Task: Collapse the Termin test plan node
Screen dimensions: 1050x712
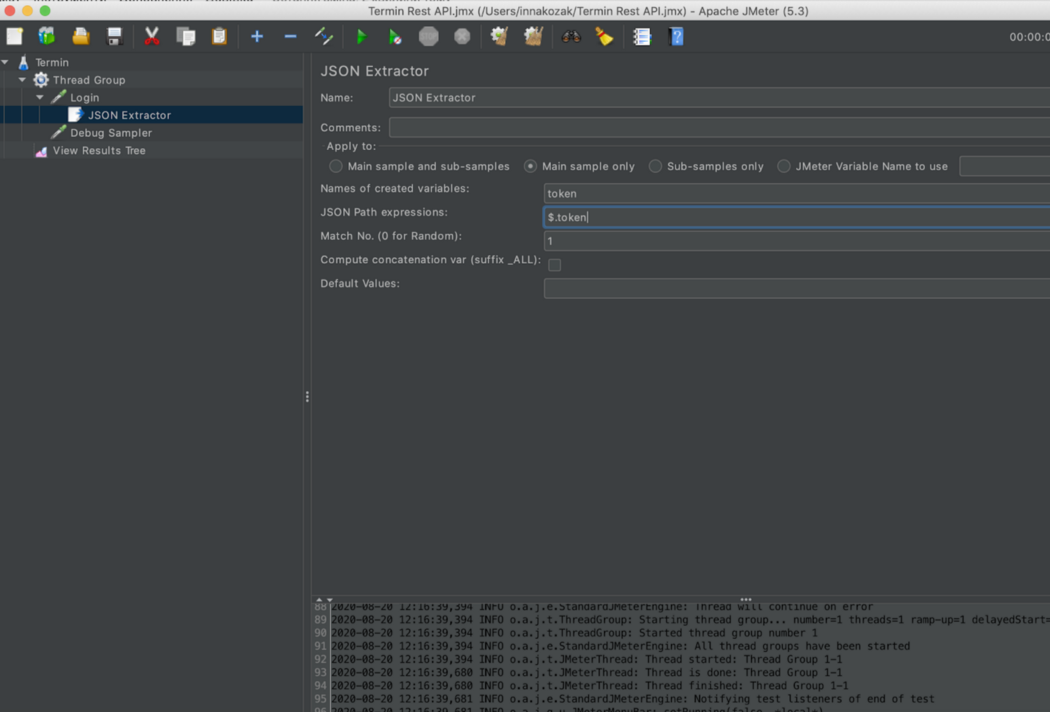Action: tap(6, 62)
